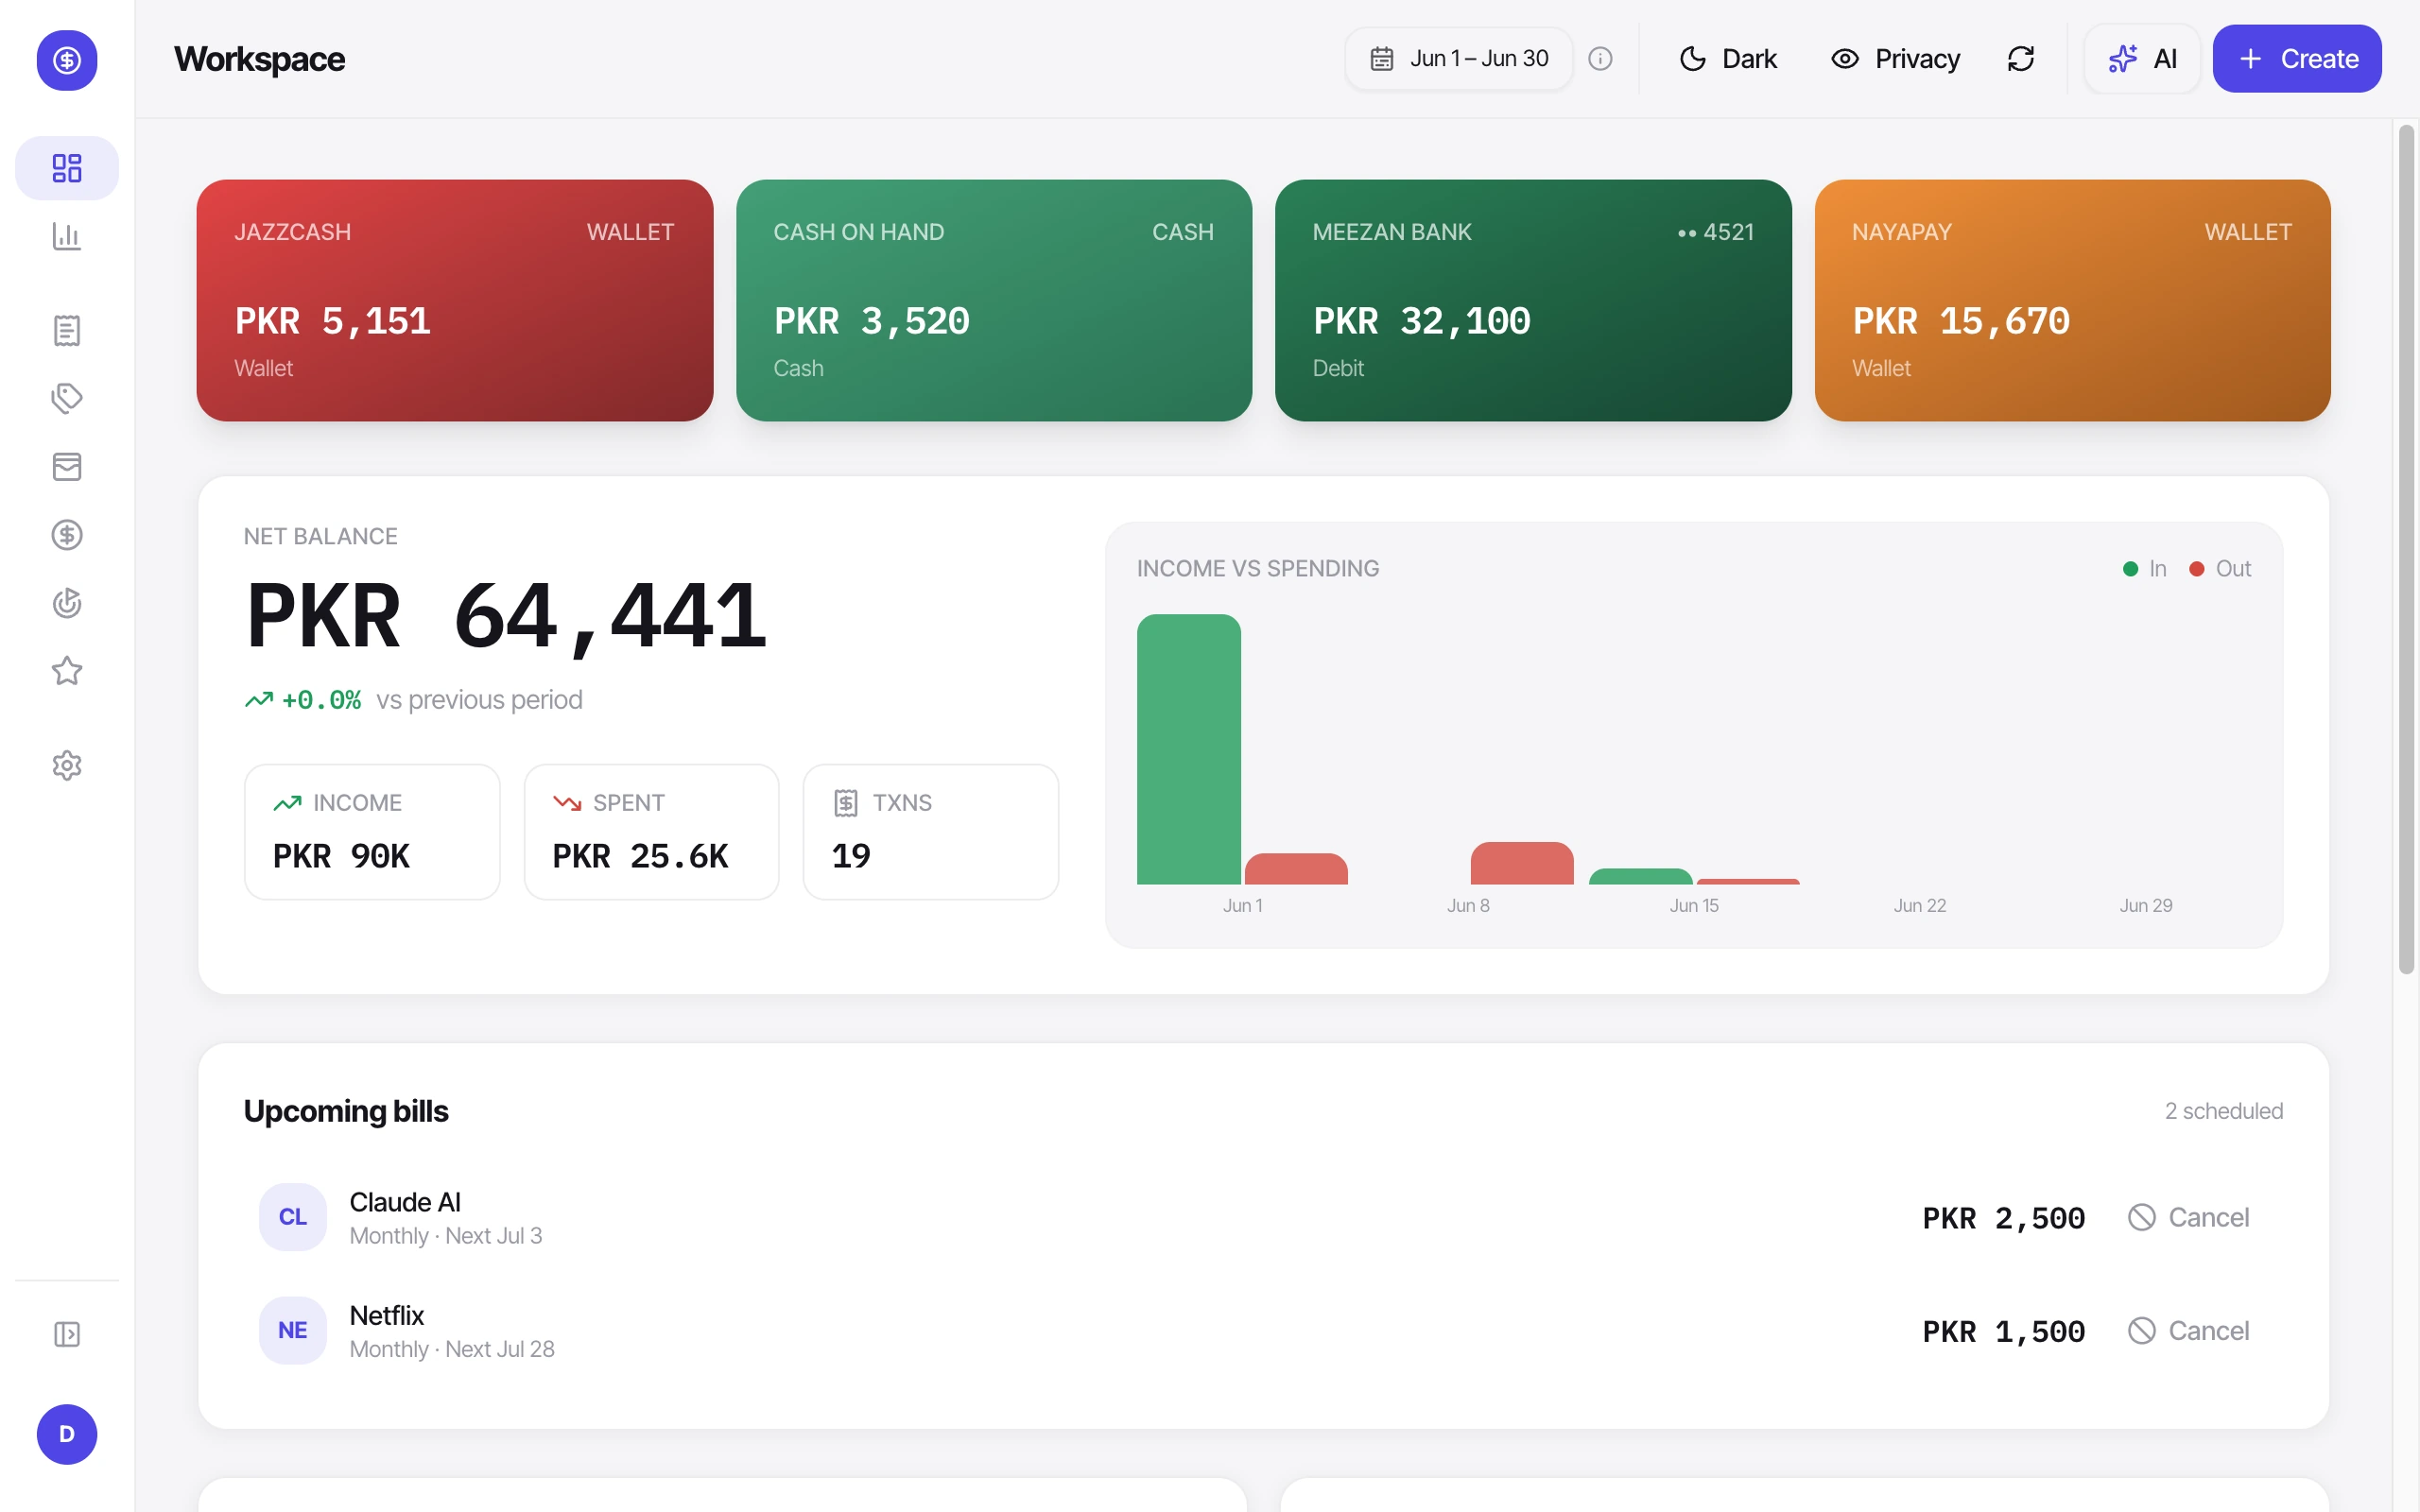This screenshot has height=1512, width=2420.
Task: Click the Workspace title
Action: coord(259,59)
